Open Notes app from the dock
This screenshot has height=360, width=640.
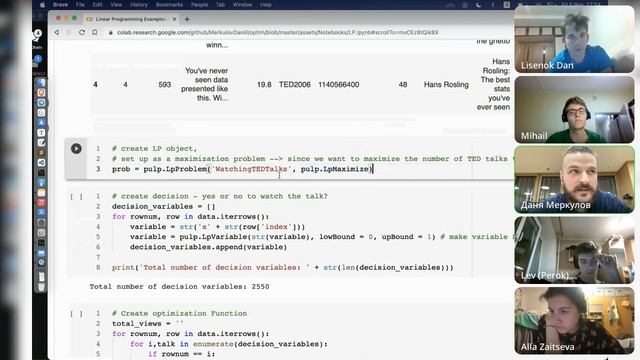[x=41, y=193]
